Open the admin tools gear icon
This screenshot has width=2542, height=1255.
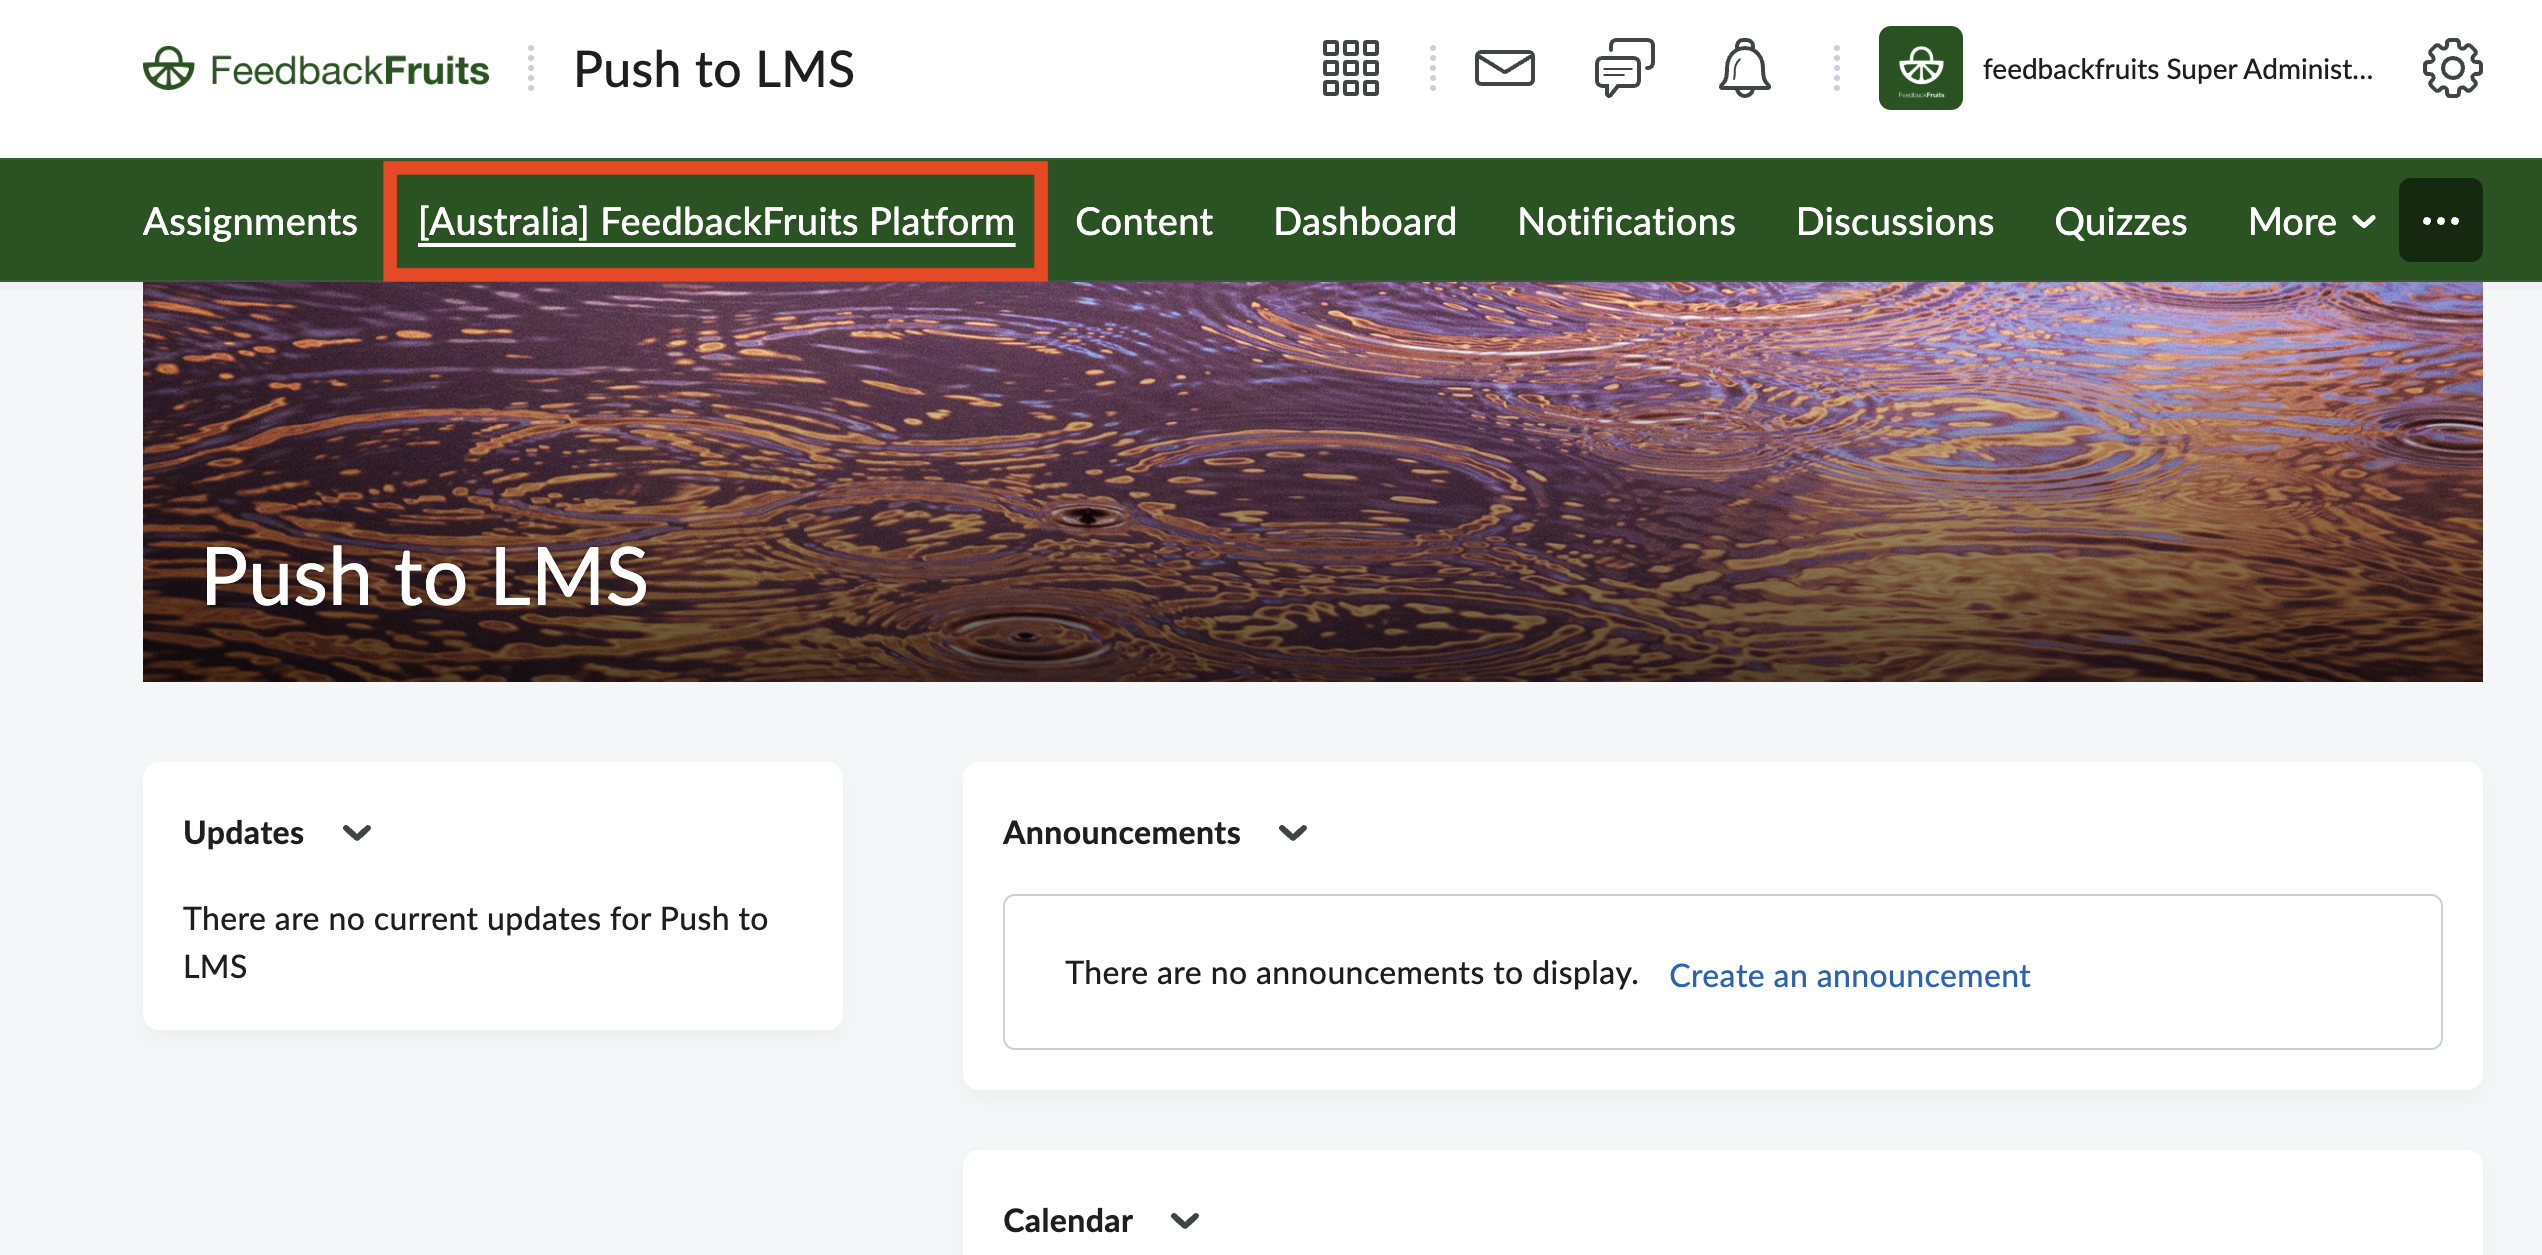point(2451,68)
